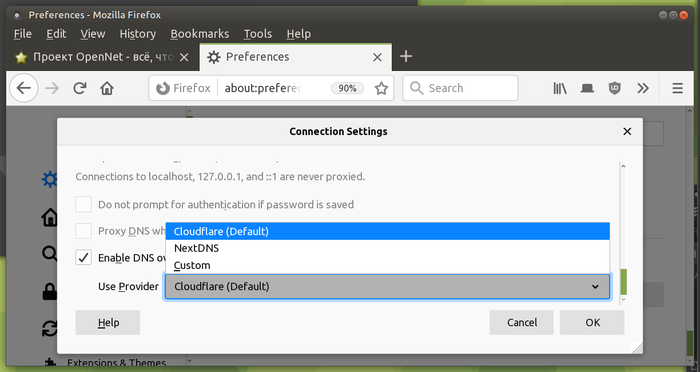Tick the Proxy DNS checkbox

point(83,231)
